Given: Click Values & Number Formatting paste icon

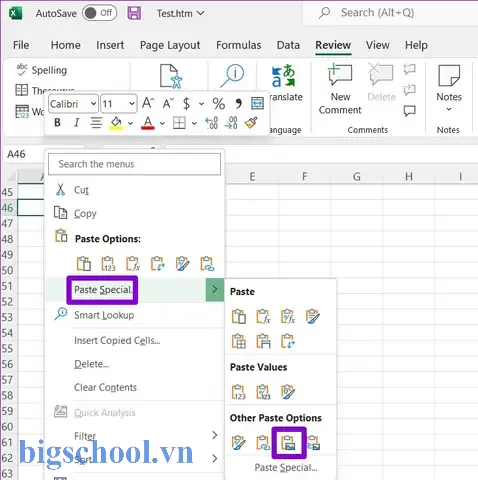Looking at the screenshot, I should pos(263,392).
